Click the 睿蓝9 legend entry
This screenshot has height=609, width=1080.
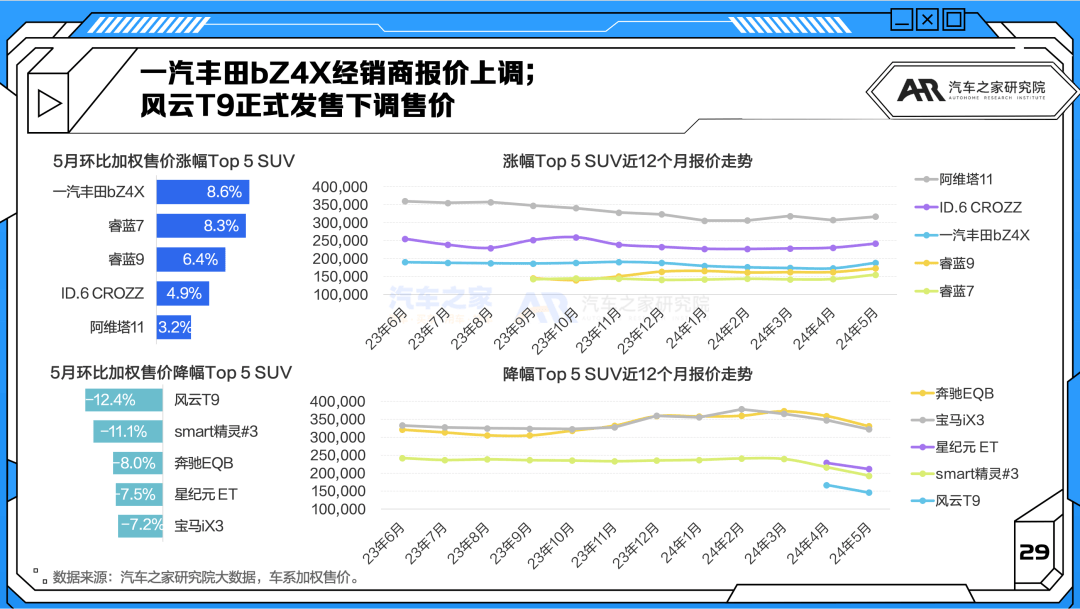[945, 264]
